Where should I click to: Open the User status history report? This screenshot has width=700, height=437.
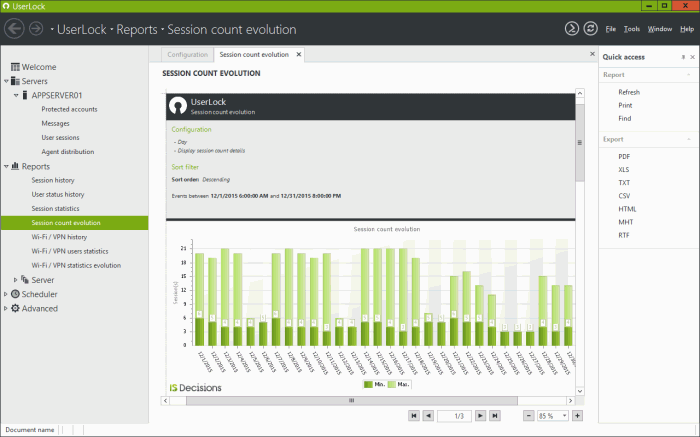pos(58,195)
